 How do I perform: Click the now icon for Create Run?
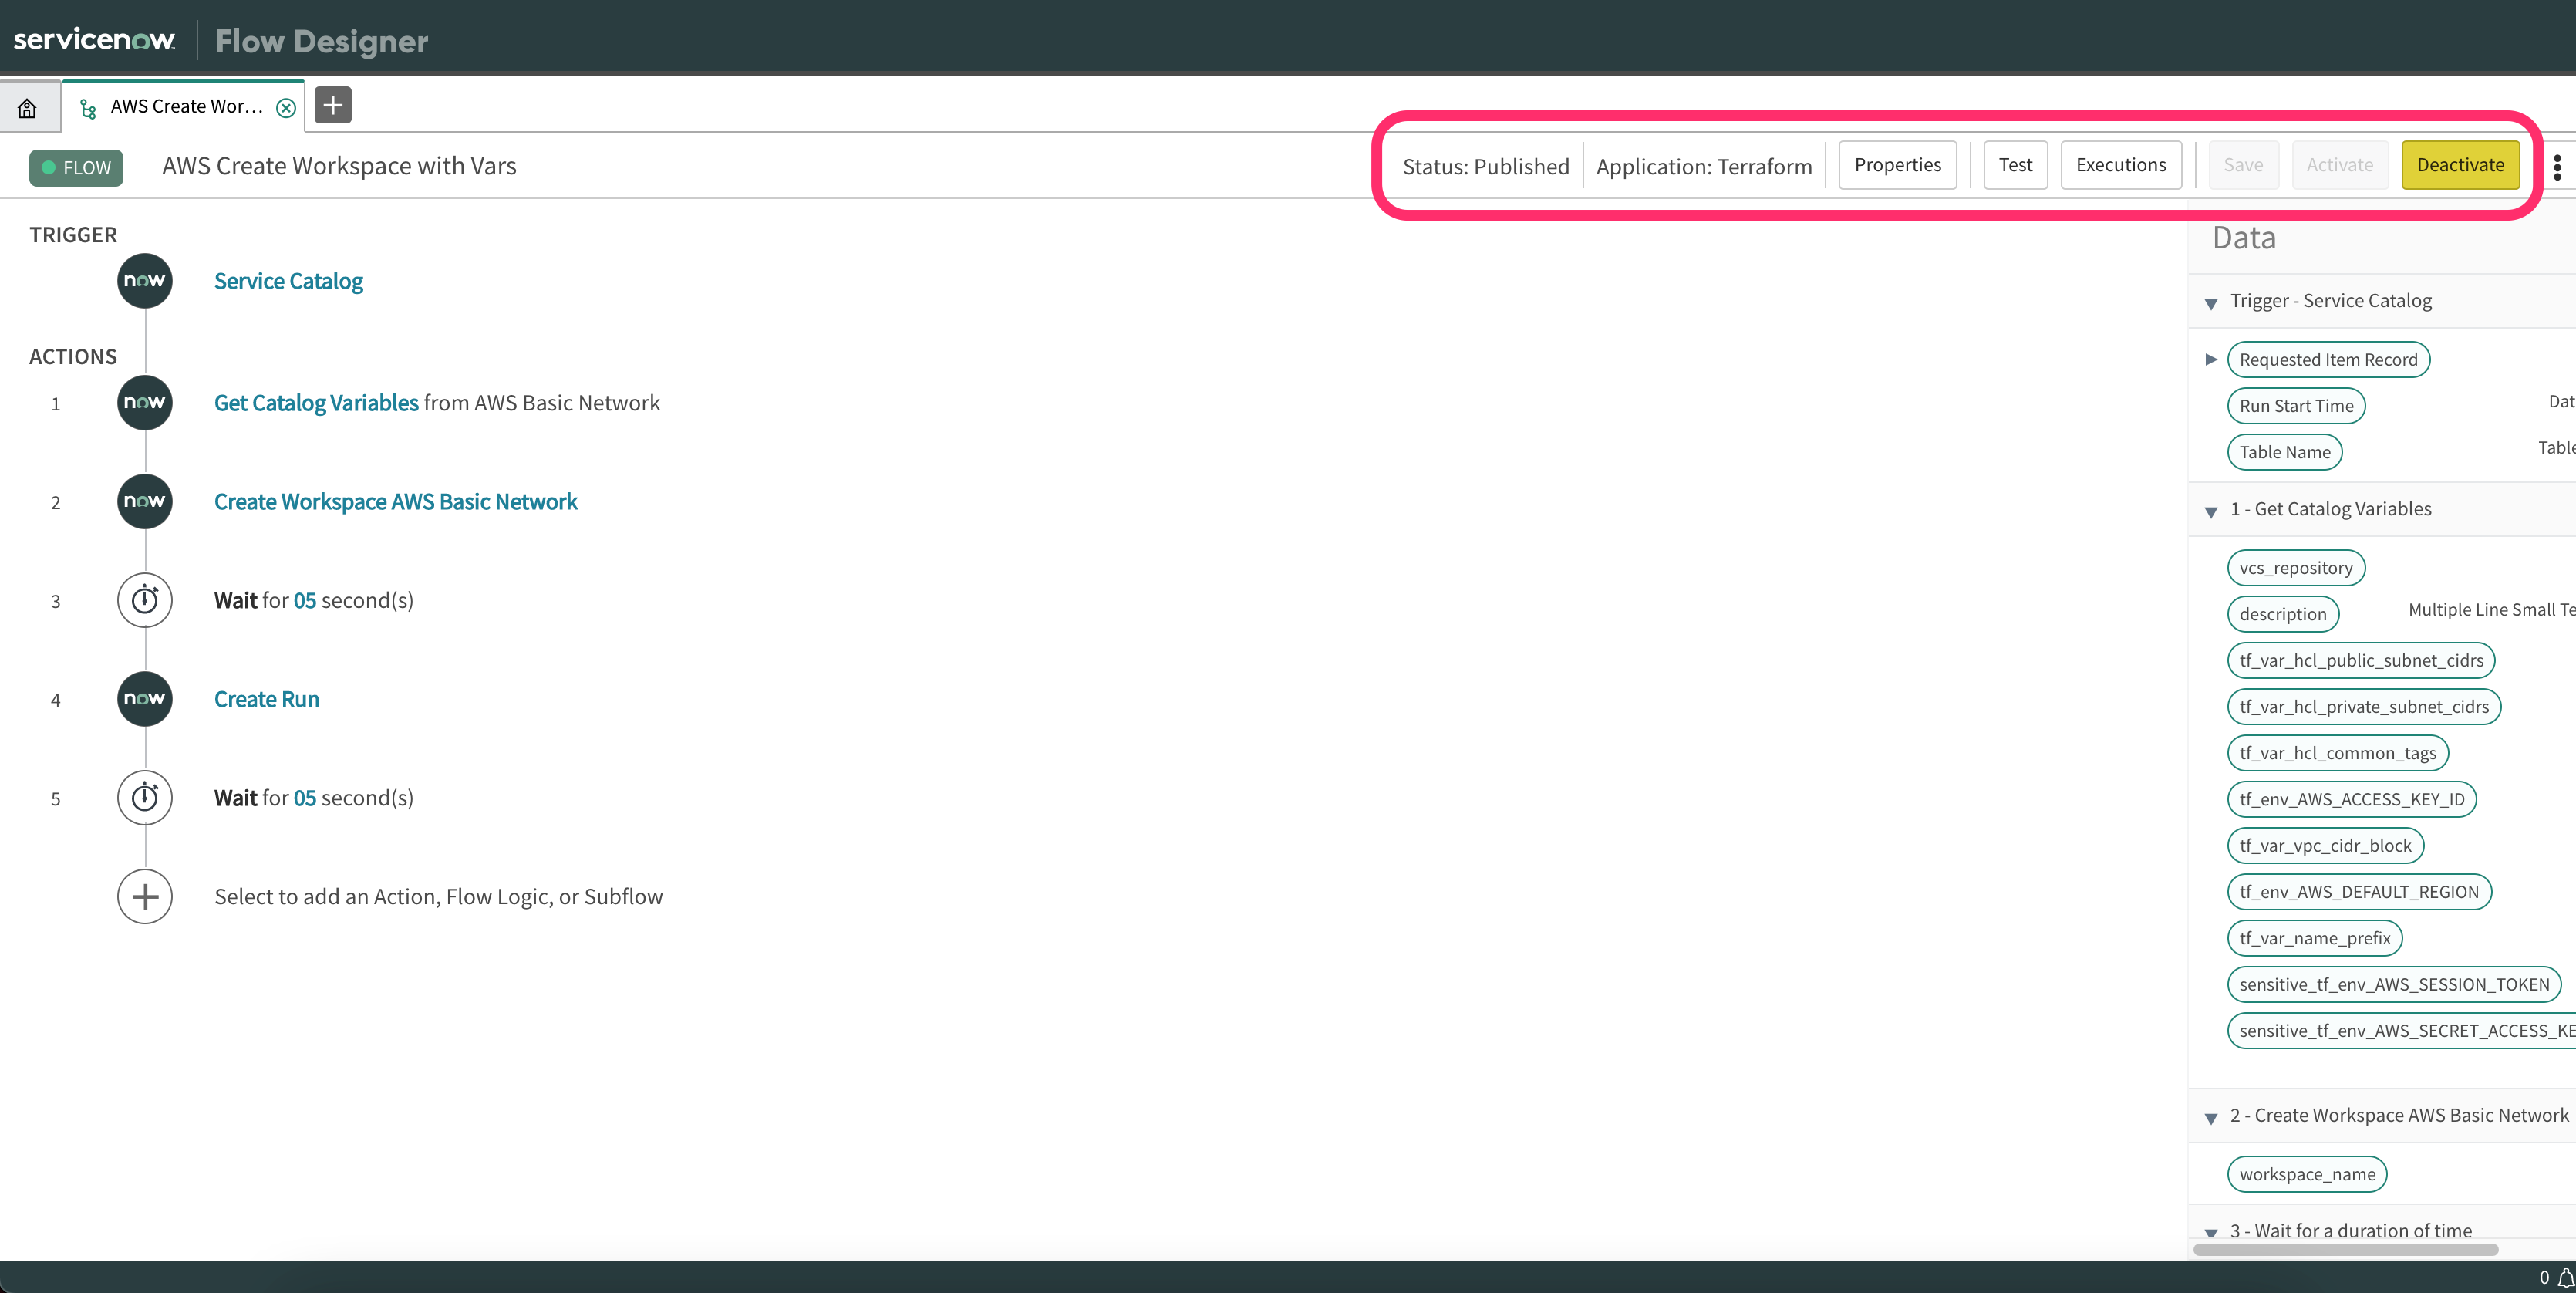(x=145, y=699)
